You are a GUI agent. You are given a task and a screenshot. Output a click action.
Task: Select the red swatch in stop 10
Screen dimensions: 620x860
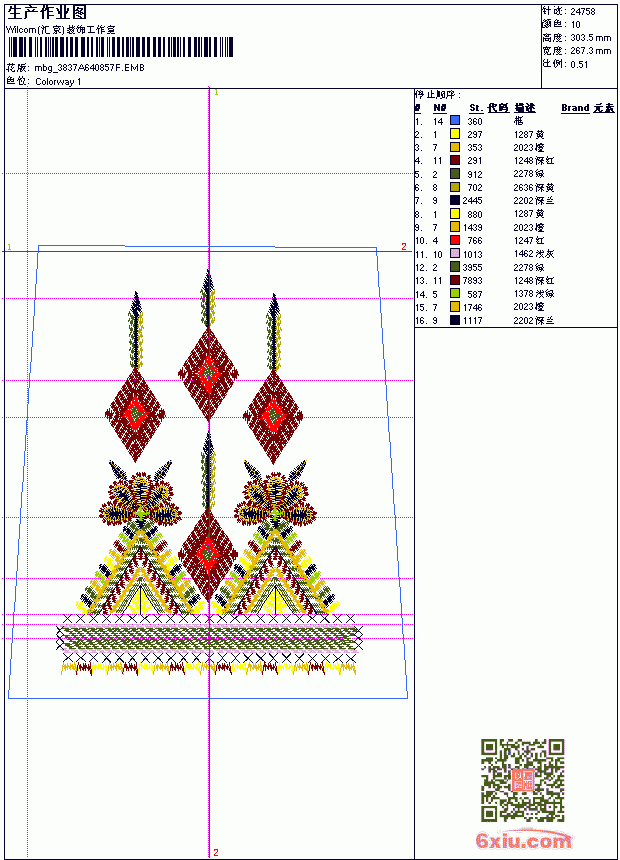tap(454, 240)
